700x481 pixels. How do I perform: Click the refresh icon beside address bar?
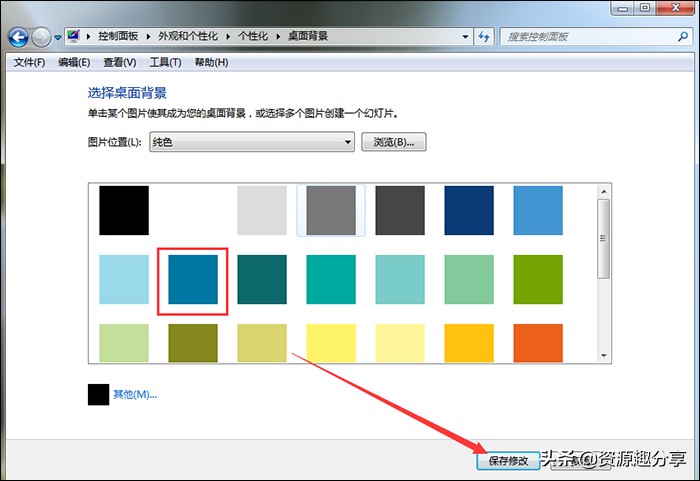point(484,37)
